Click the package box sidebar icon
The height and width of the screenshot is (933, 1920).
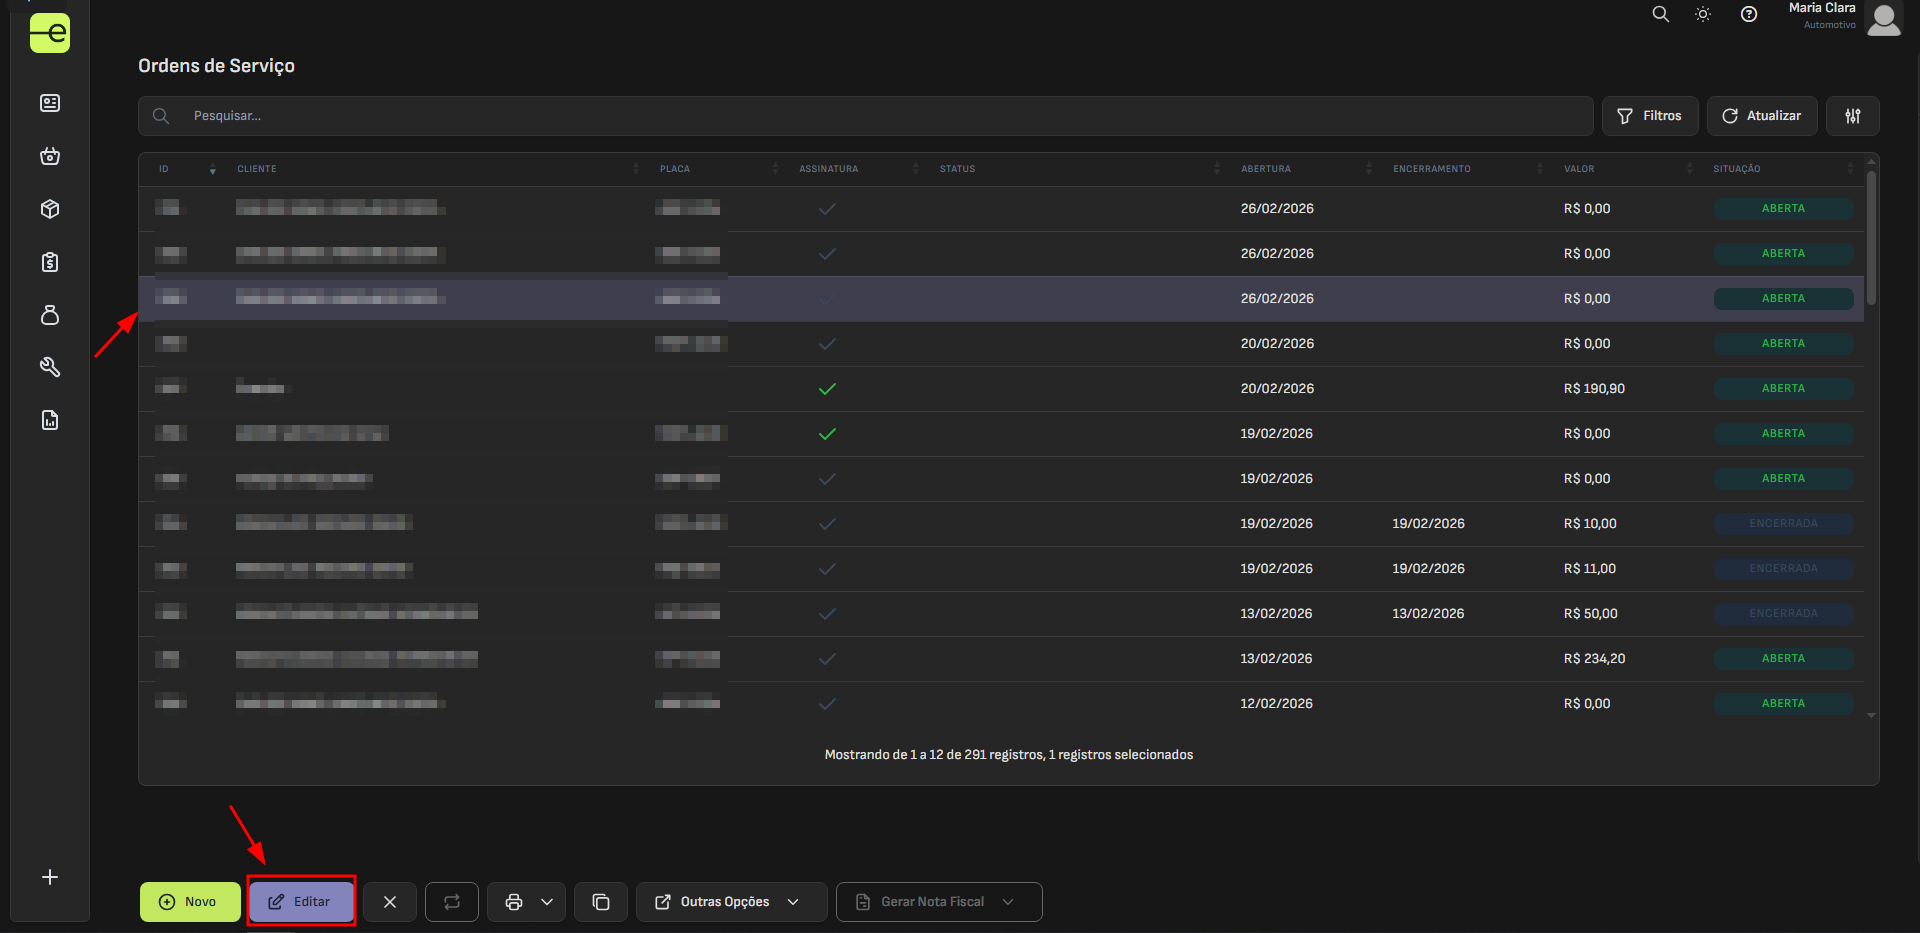coord(50,209)
